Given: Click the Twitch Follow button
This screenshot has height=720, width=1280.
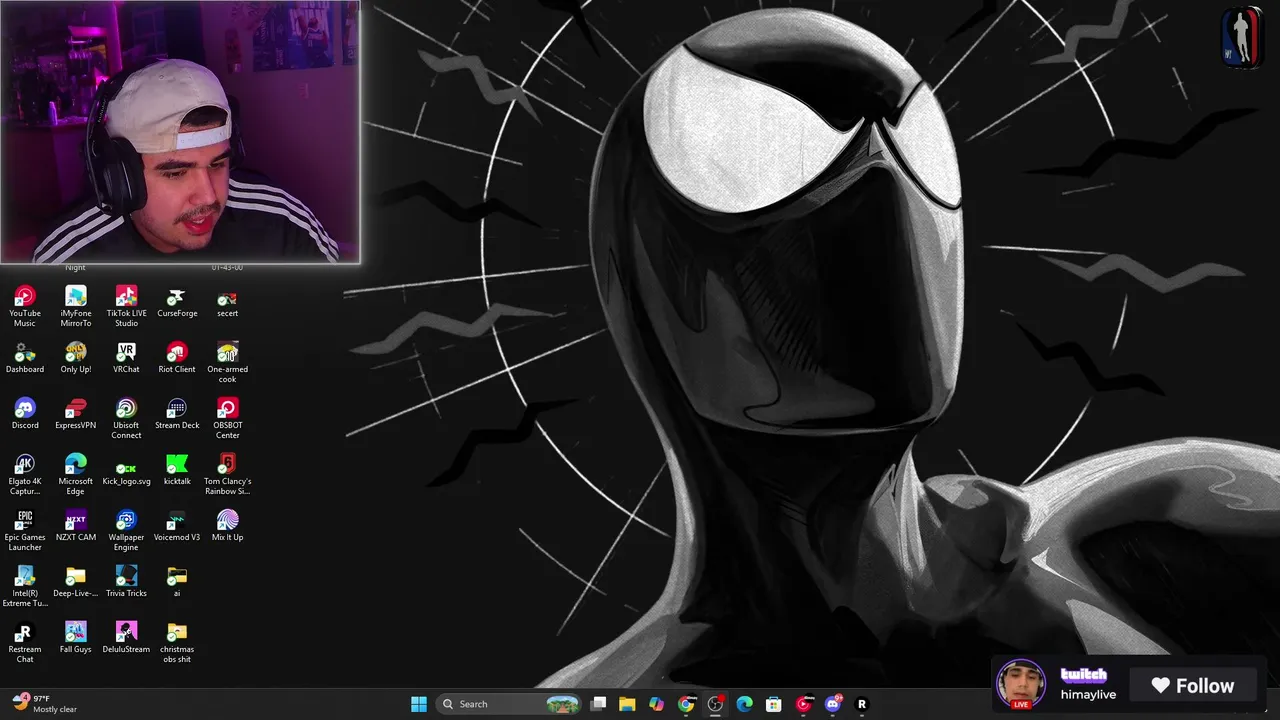Looking at the screenshot, I should click(1191, 686).
